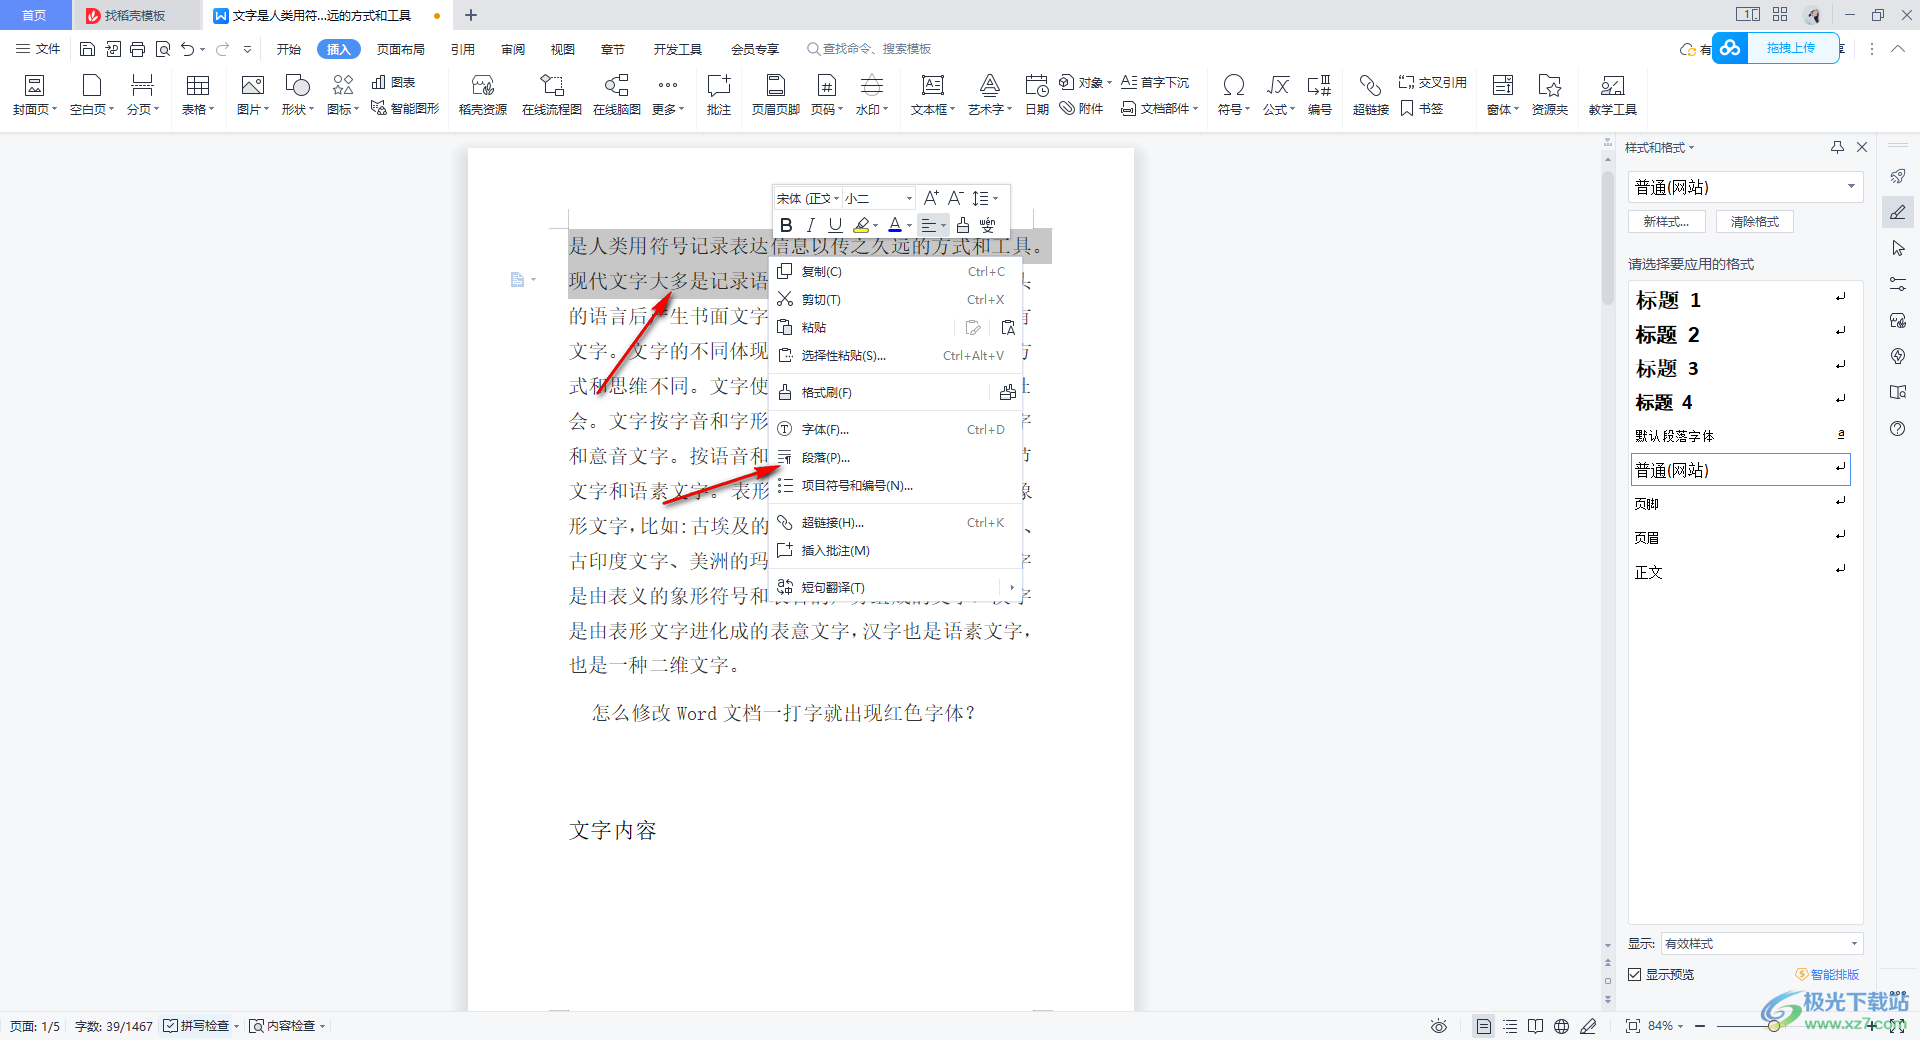Click the yellow highlight color button

click(861, 225)
